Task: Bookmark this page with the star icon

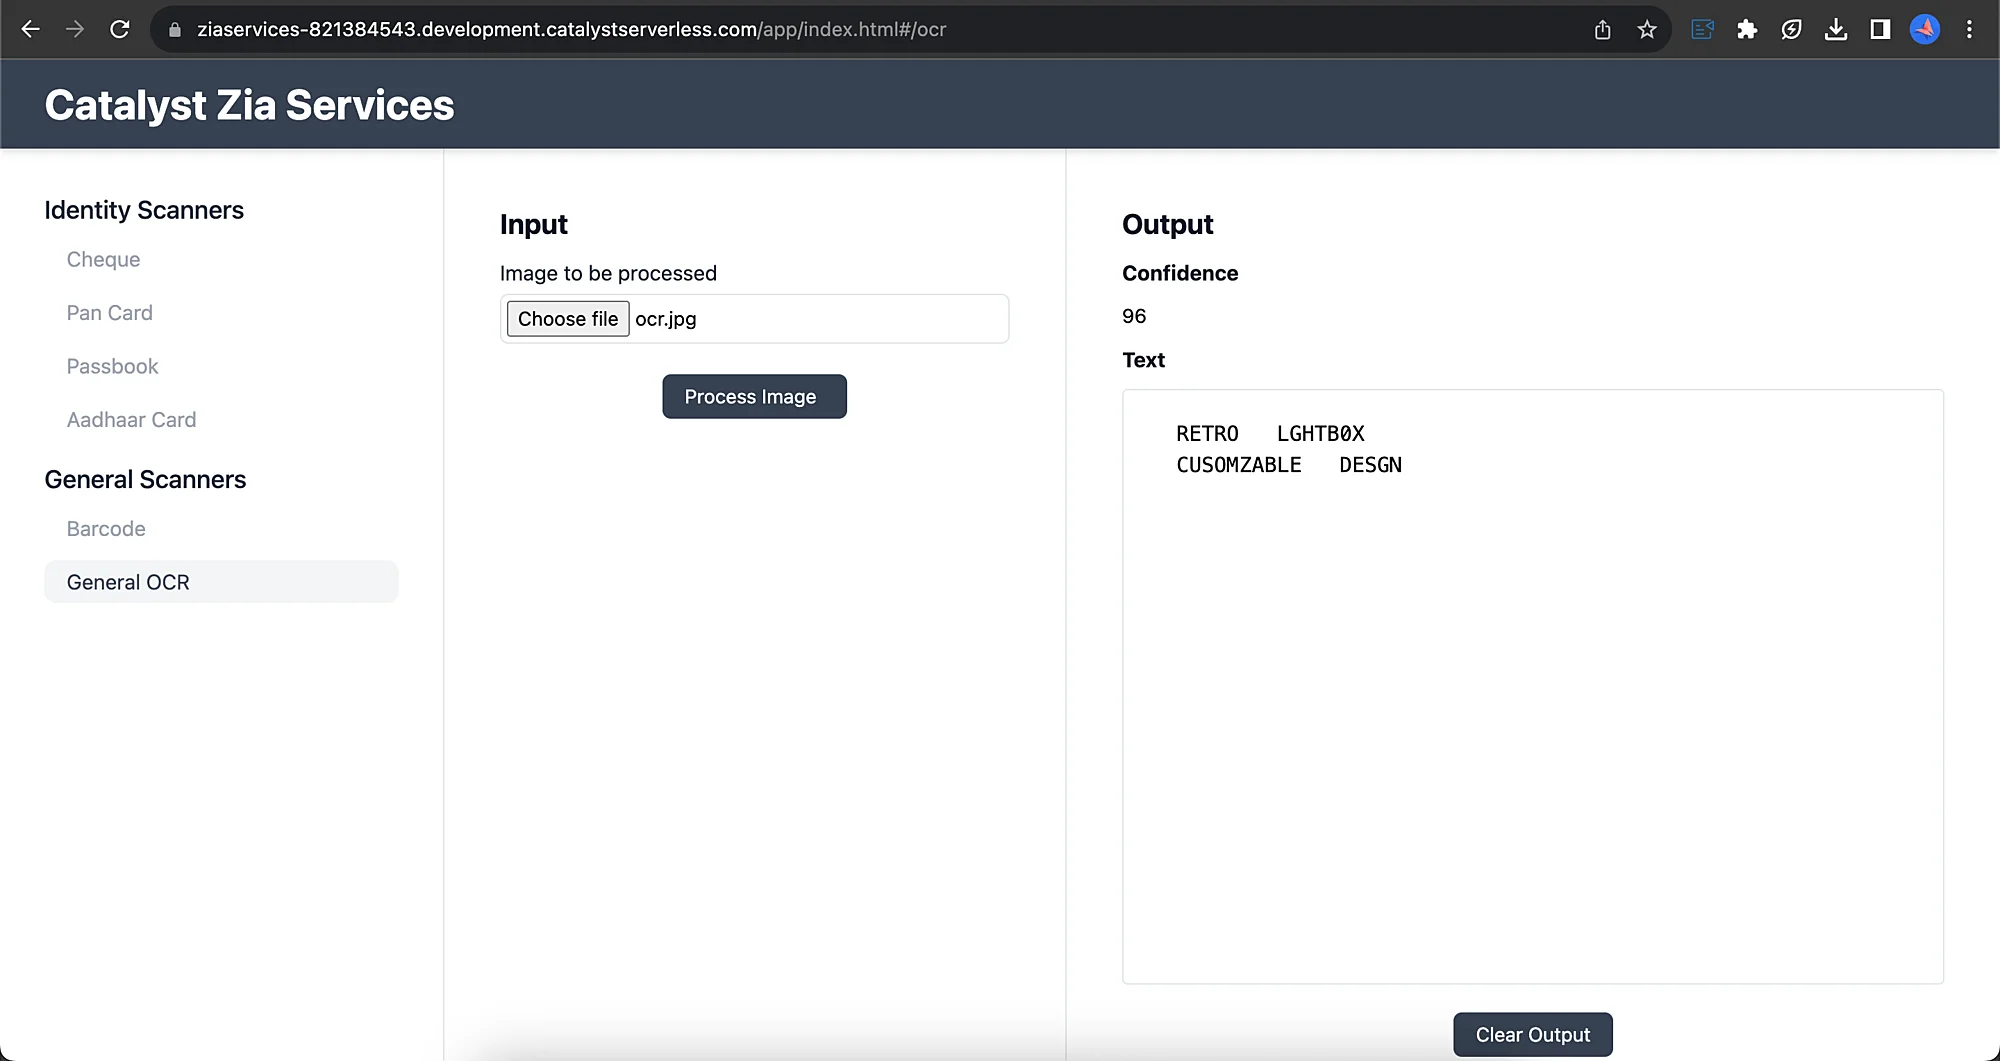Action: pos(1647,30)
